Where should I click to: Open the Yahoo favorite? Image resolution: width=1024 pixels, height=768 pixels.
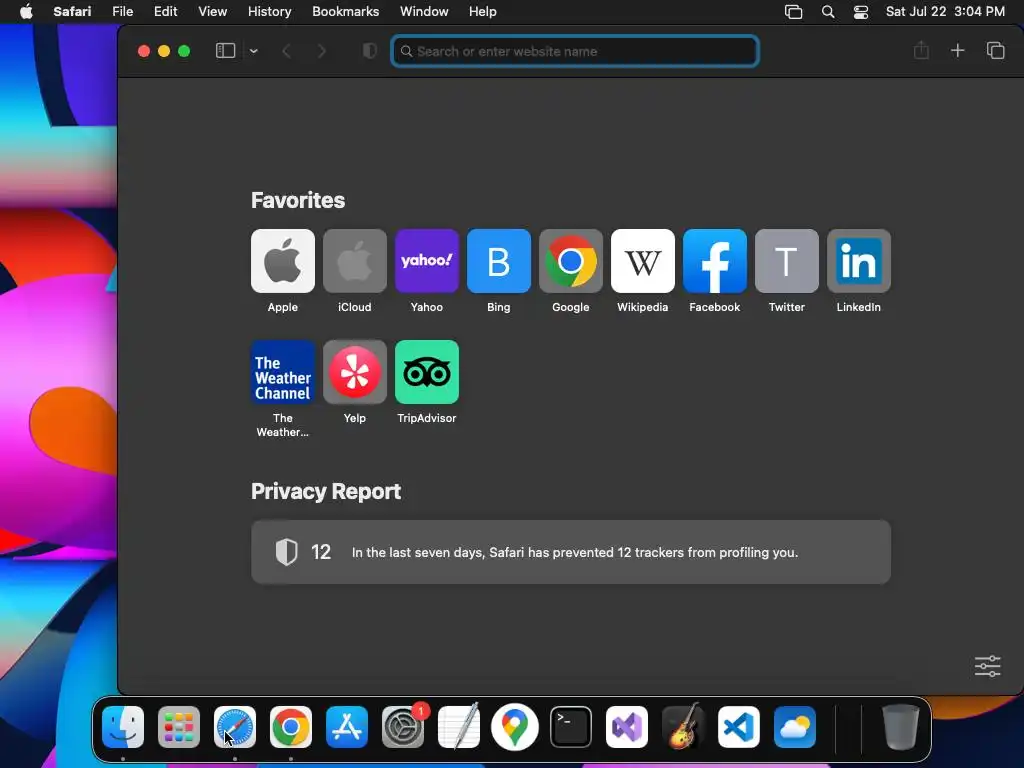click(x=426, y=261)
